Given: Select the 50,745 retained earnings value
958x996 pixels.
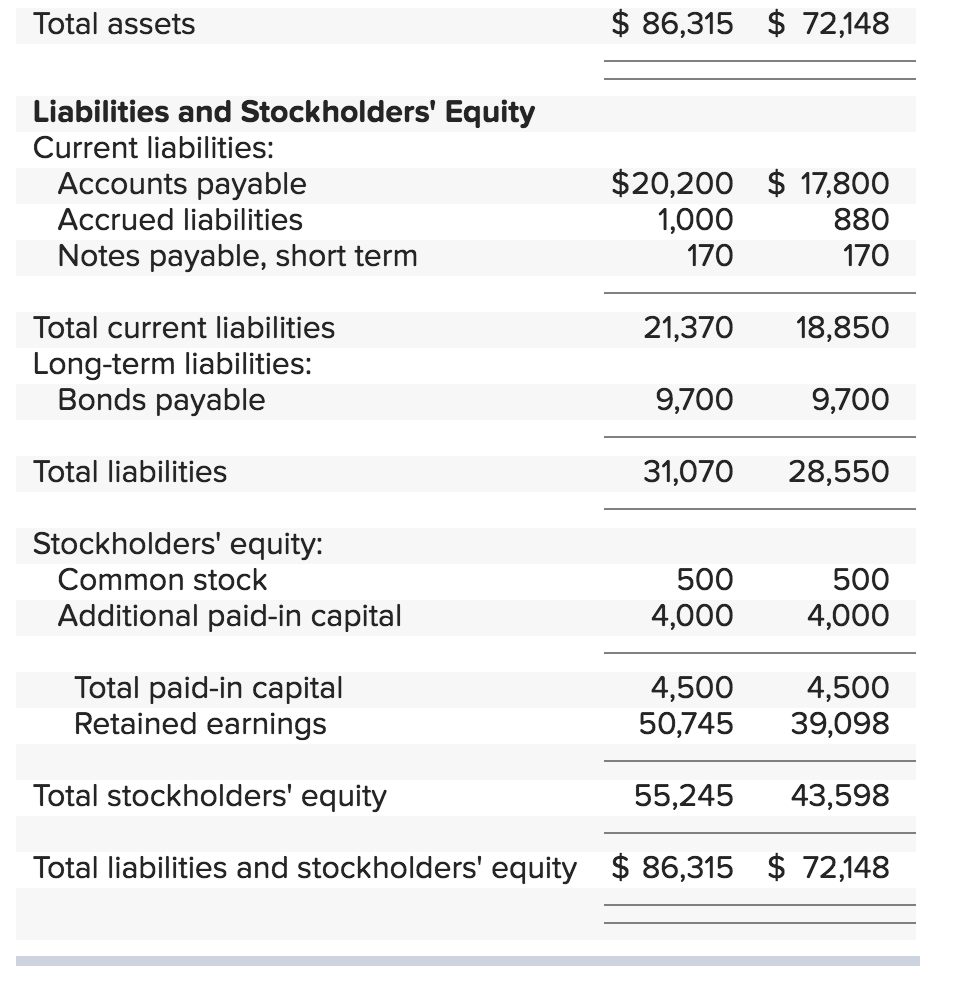Looking at the screenshot, I should click(x=685, y=724).
